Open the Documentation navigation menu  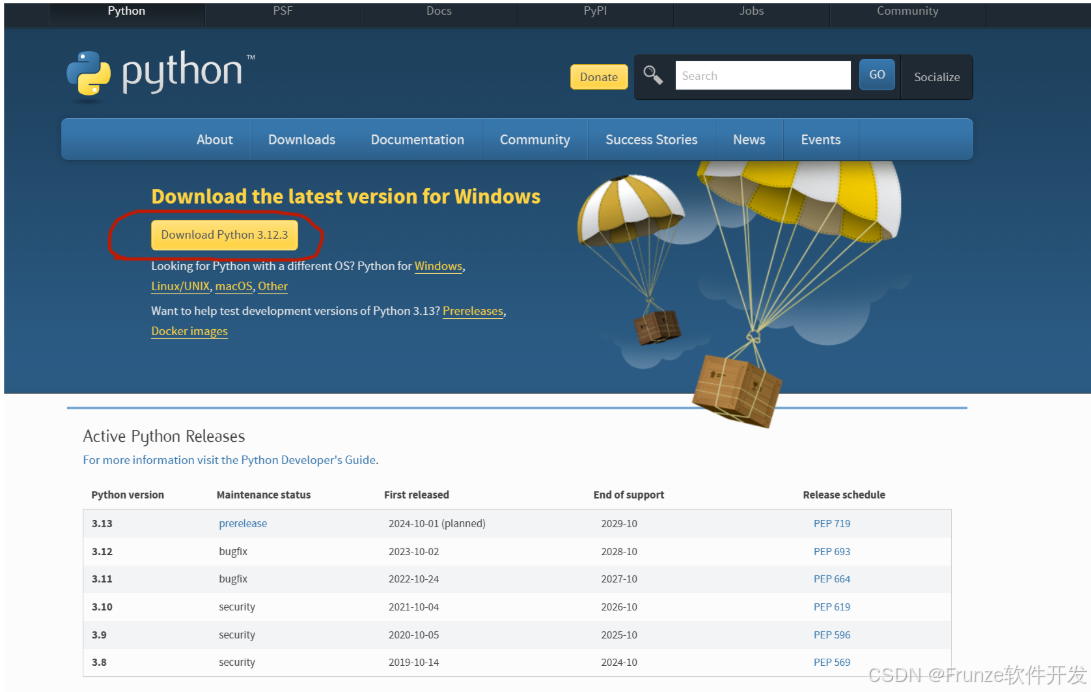pyautogui.click(x=417, y=140)
